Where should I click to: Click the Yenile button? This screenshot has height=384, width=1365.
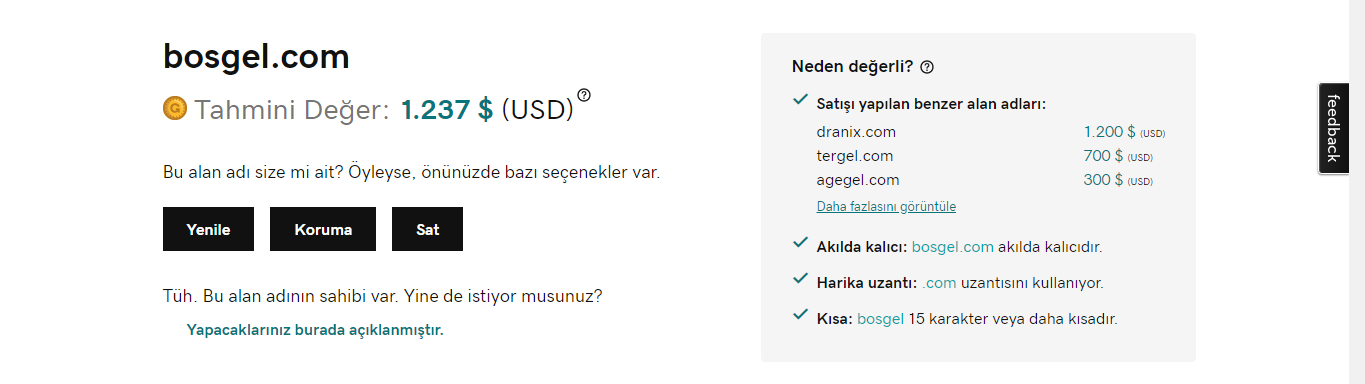[x=208, y=229]
